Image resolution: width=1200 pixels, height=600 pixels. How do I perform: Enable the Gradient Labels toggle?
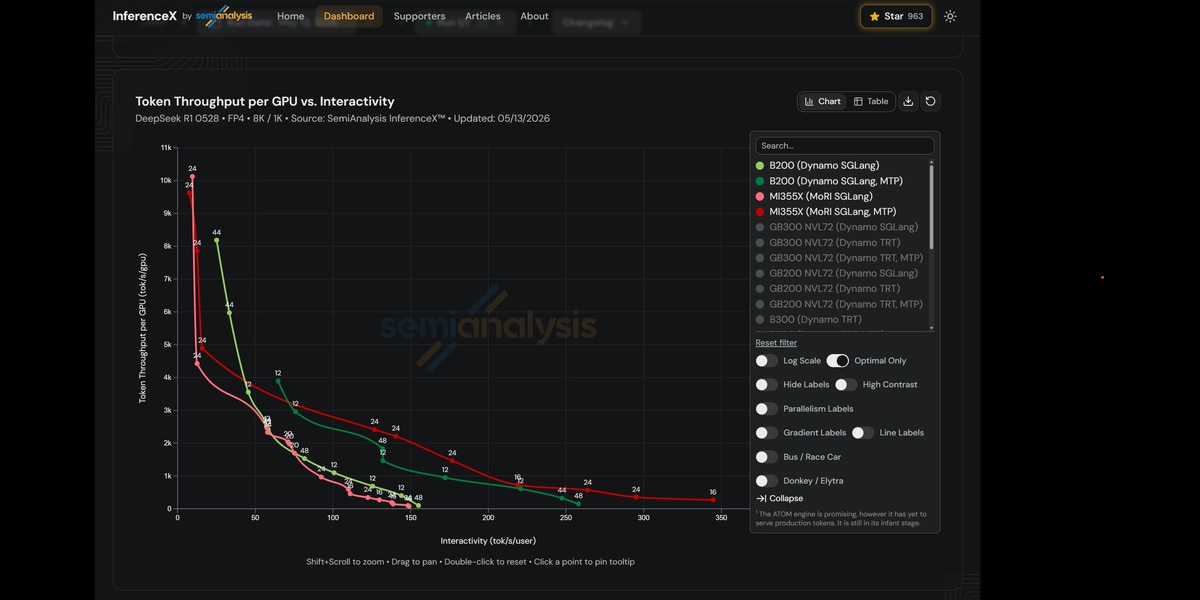767,433
